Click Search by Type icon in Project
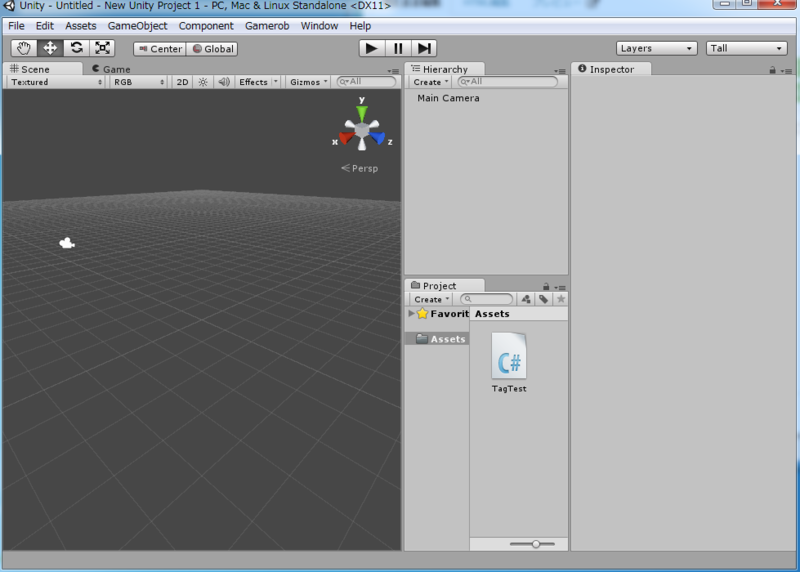Screen dimensions: 800x572 pyautogui.click(x=526, y=300)
